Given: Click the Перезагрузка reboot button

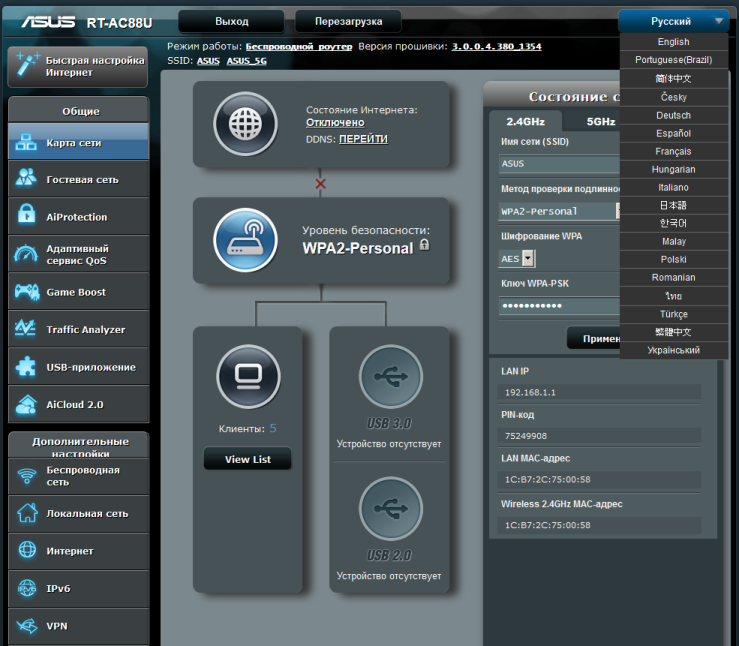Looking at the screenshot, I should coord(348,21).
